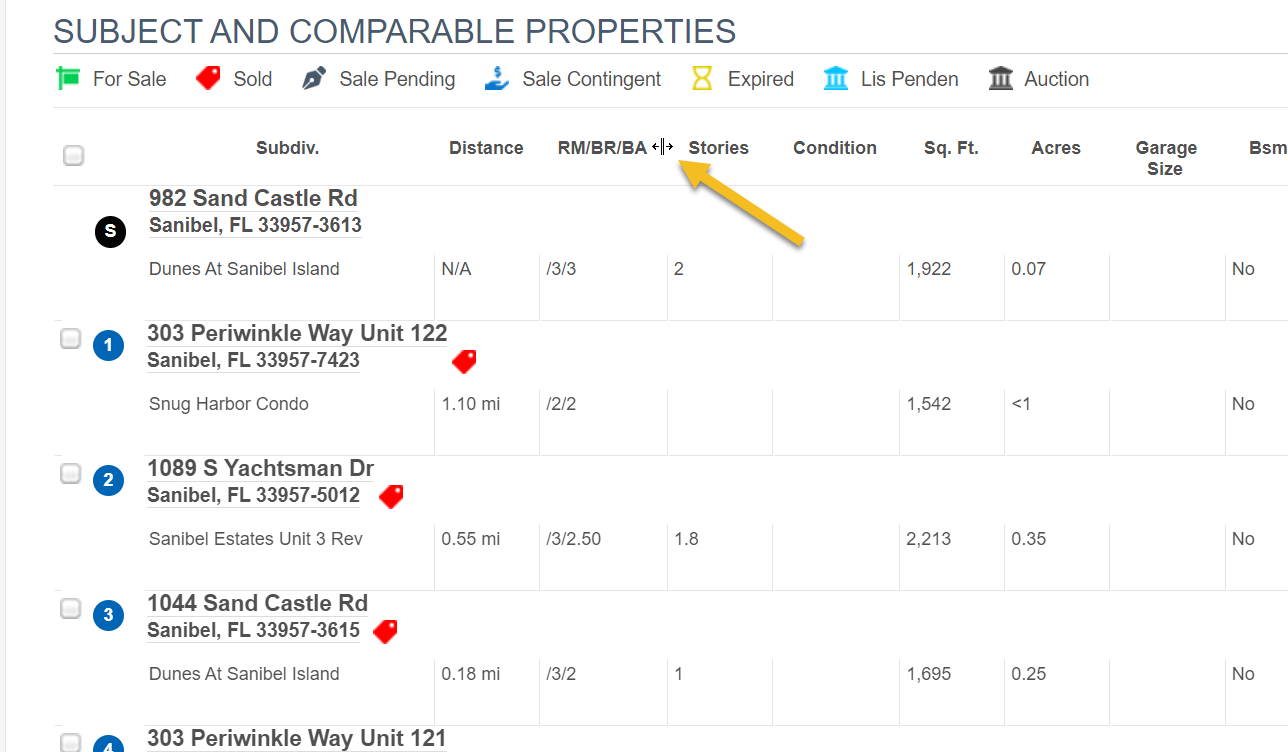Enable the checkbox for 1089 S Yachtsman Dr

[x=70, y=473]
